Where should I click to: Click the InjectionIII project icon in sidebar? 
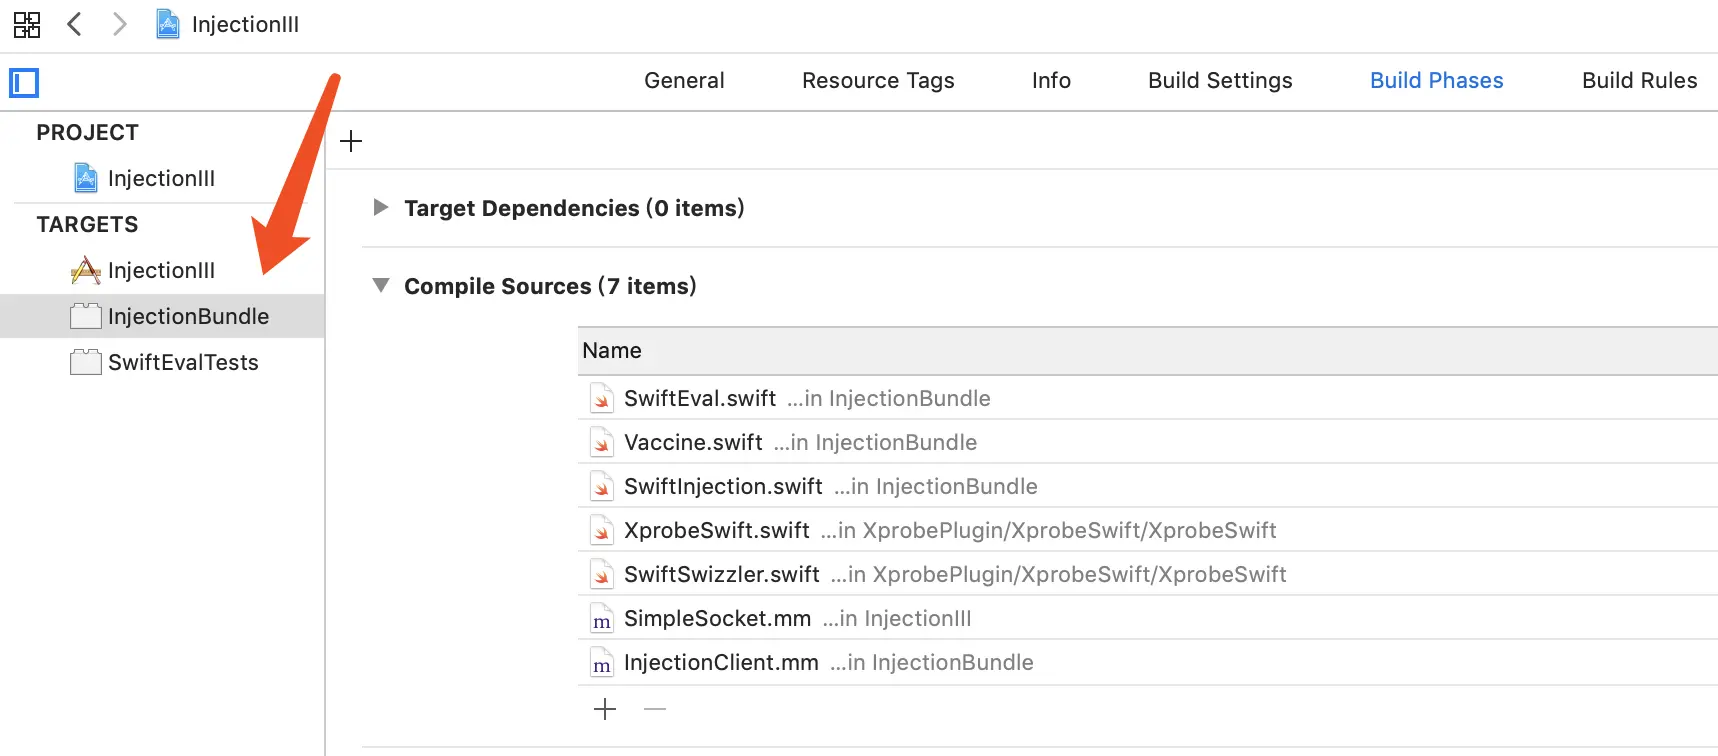(86, 178)
